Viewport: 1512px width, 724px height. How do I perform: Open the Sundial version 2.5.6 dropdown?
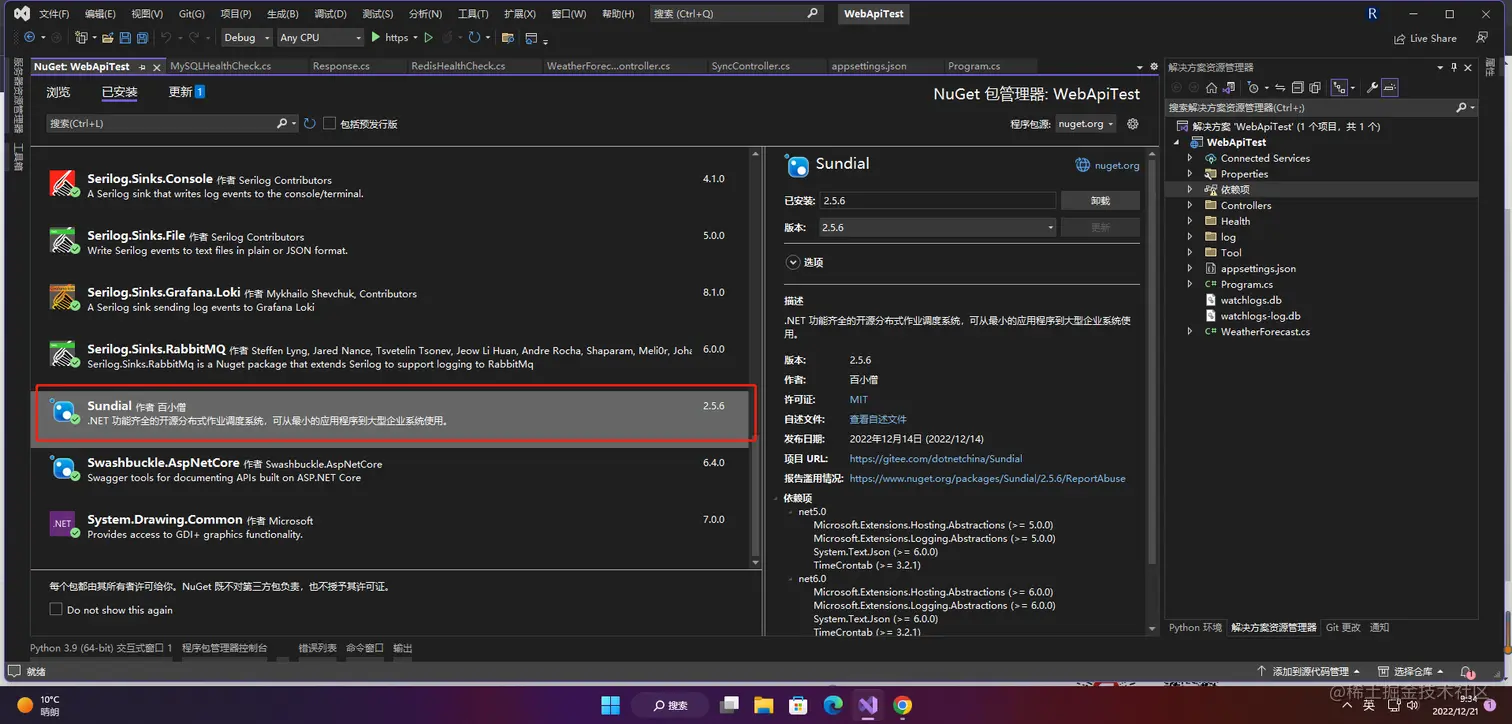click(x=938, y=227)
